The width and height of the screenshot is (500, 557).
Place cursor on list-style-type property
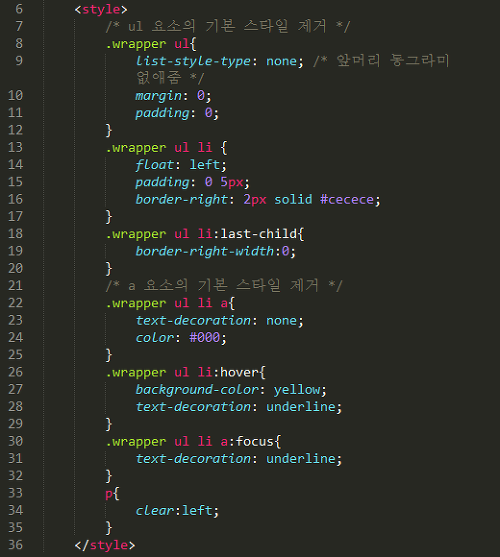(x=193, y=61)
